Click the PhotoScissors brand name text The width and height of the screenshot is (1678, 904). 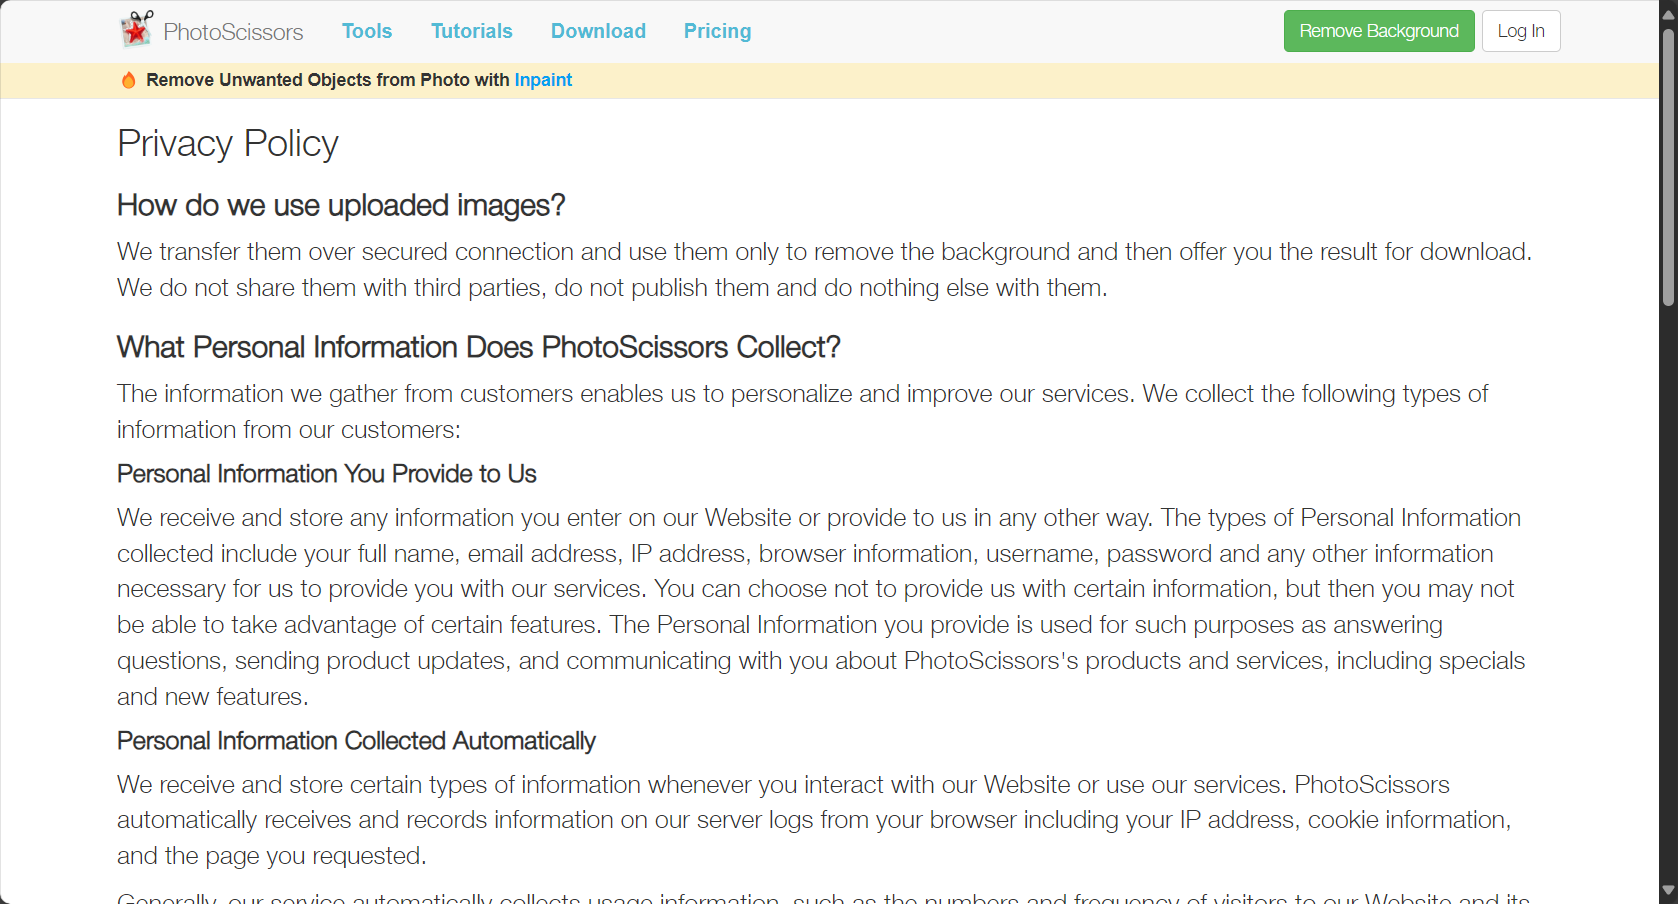(233, 32)
